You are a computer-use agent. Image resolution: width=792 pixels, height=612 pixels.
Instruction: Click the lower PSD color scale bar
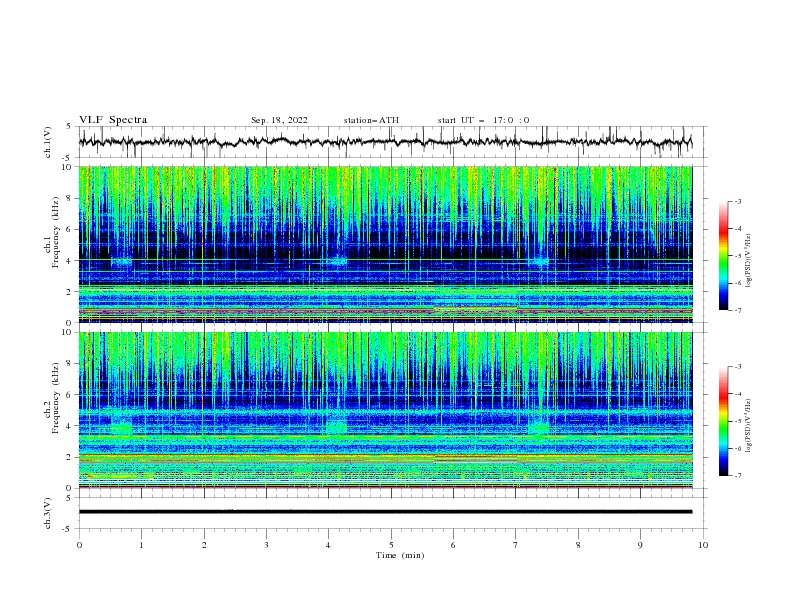(x=724, y=421)
